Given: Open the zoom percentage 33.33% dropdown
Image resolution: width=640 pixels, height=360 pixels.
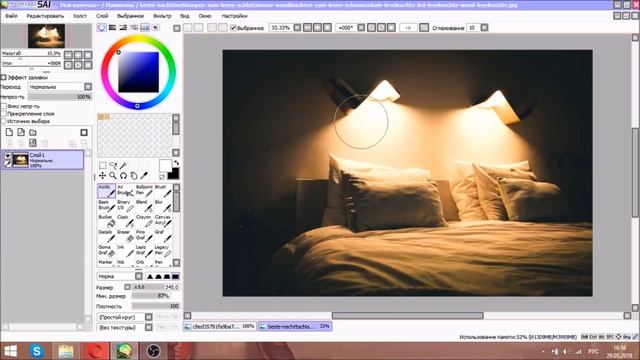Looking at the screenshot, I should [298, 28].
